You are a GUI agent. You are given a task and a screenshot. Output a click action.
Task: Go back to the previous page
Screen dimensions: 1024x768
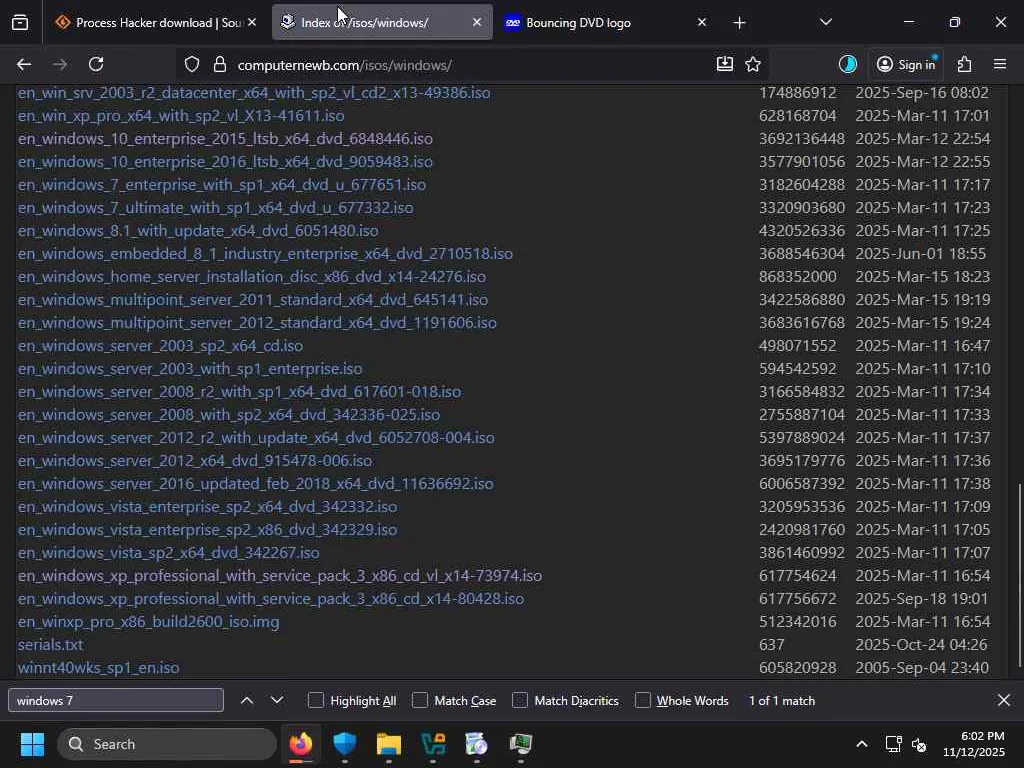click(x=24, y=64)
